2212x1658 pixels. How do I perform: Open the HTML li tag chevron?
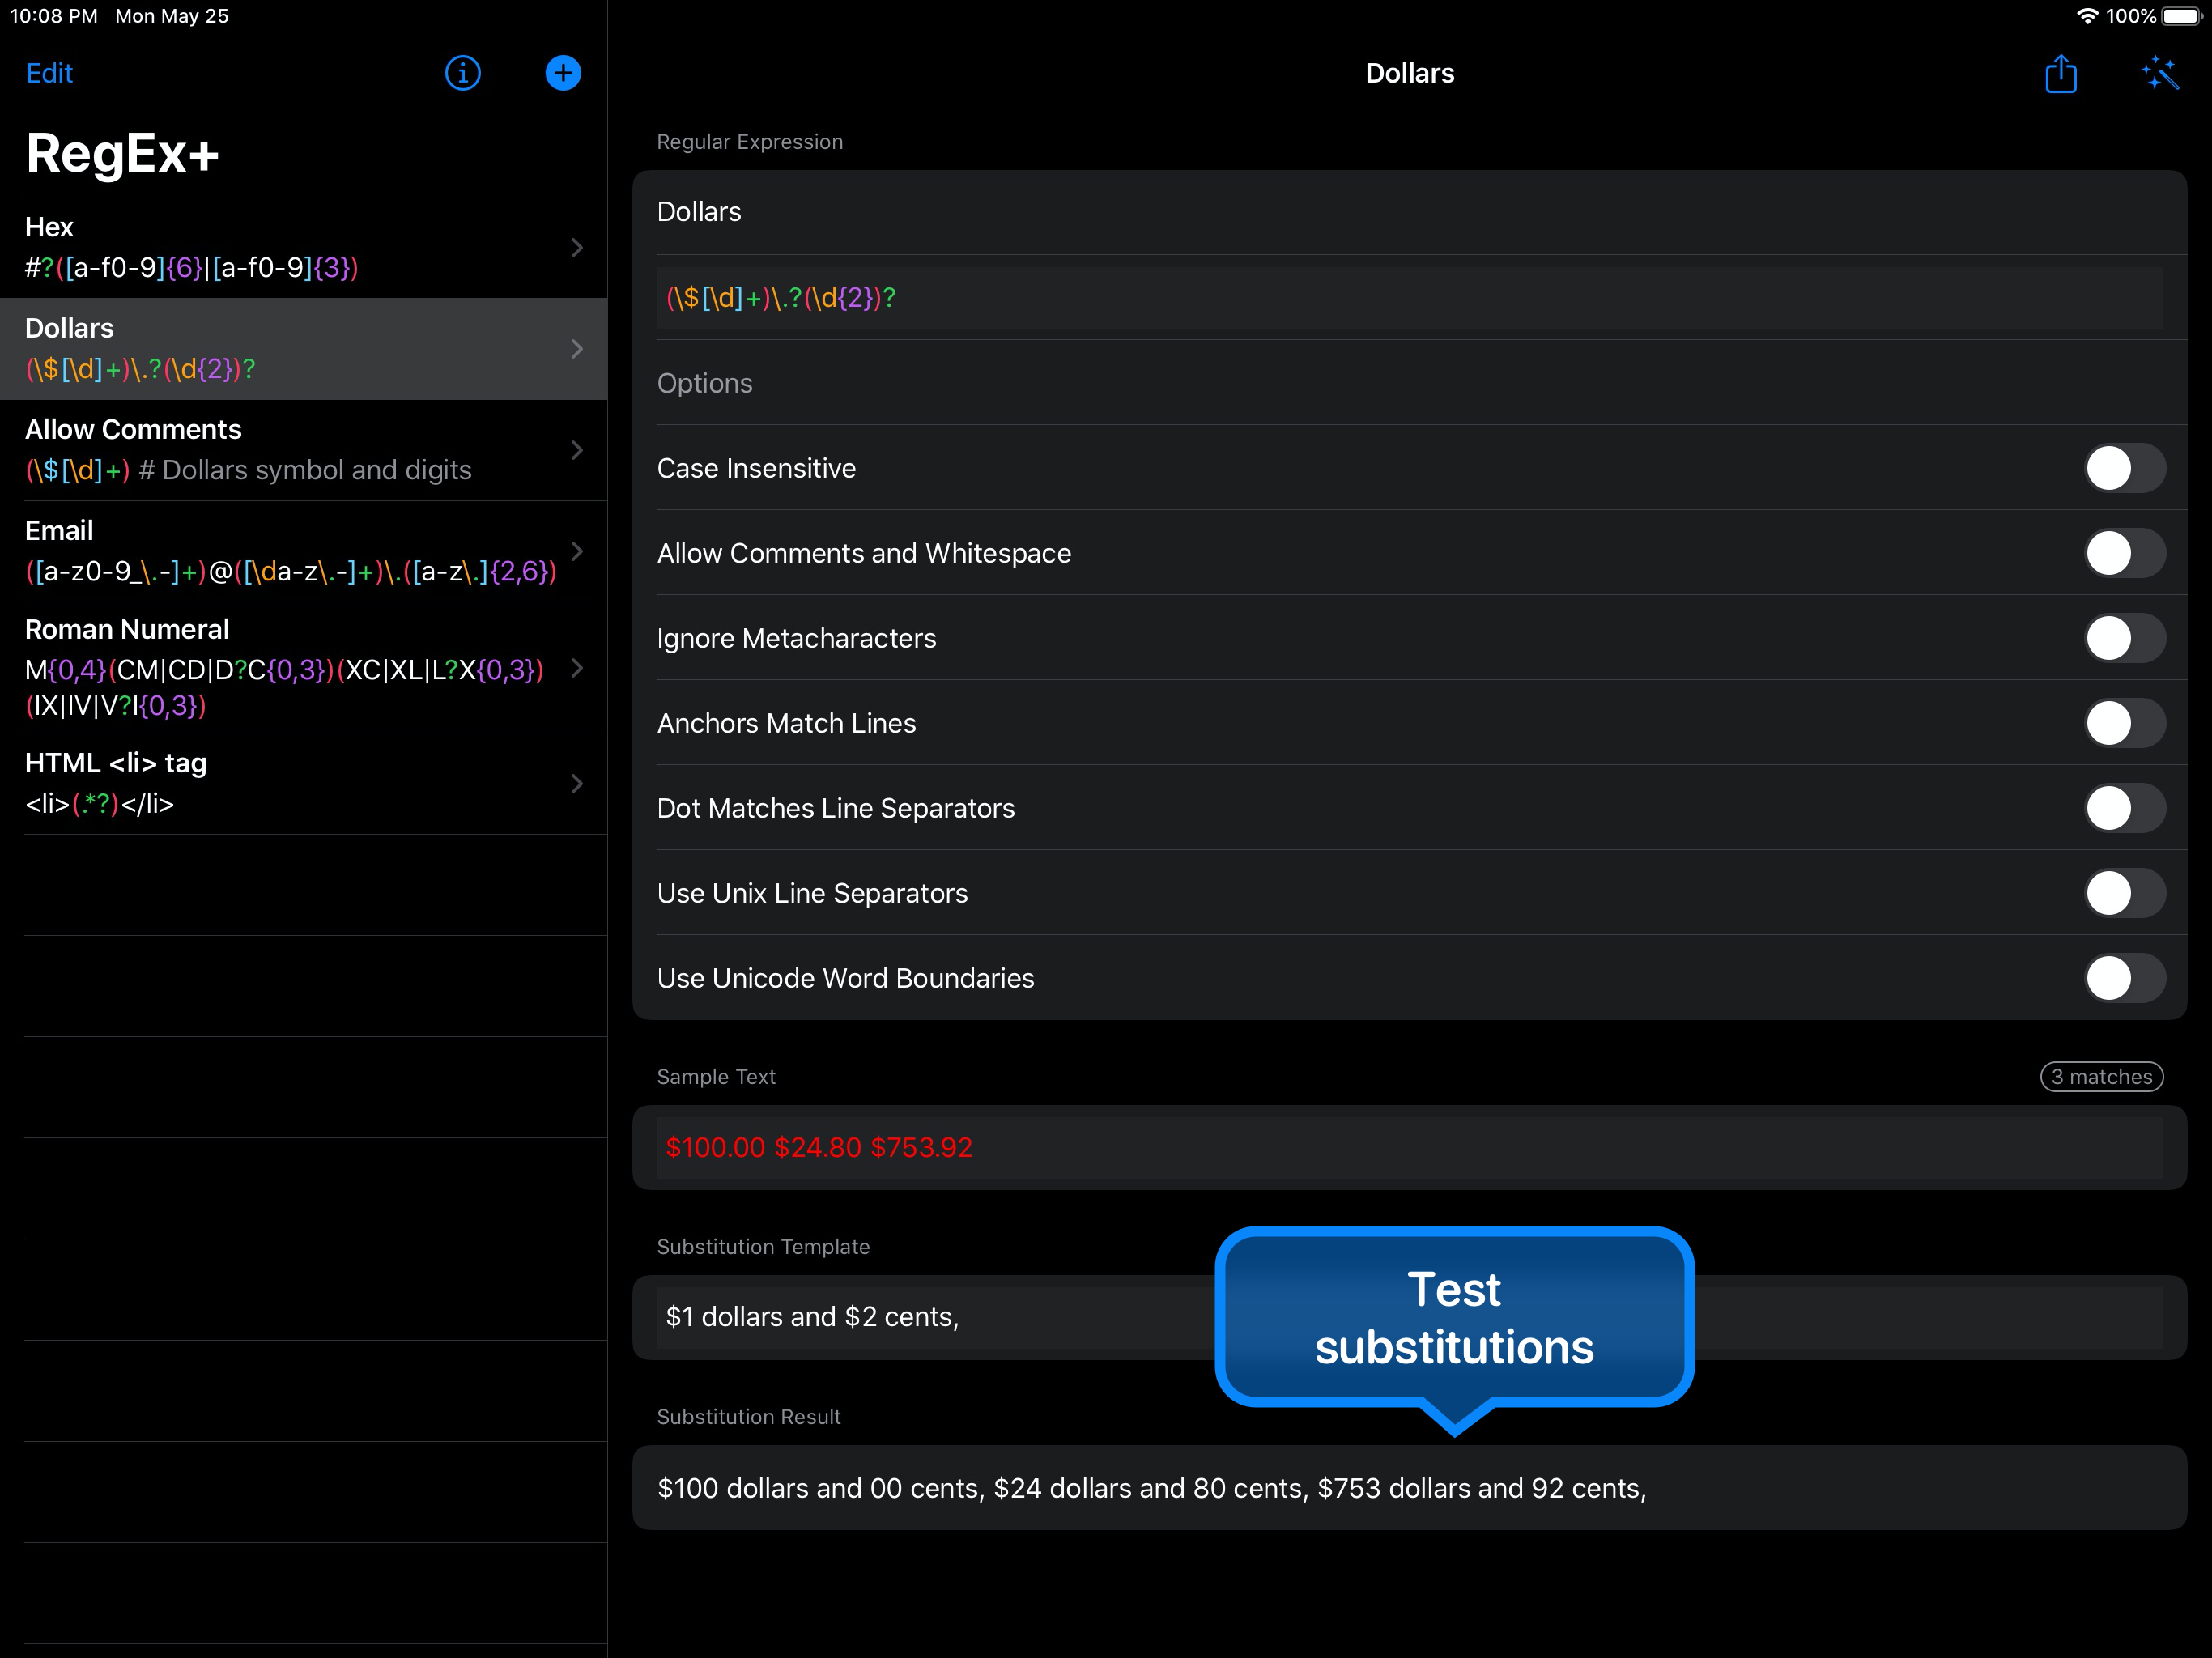577,784
